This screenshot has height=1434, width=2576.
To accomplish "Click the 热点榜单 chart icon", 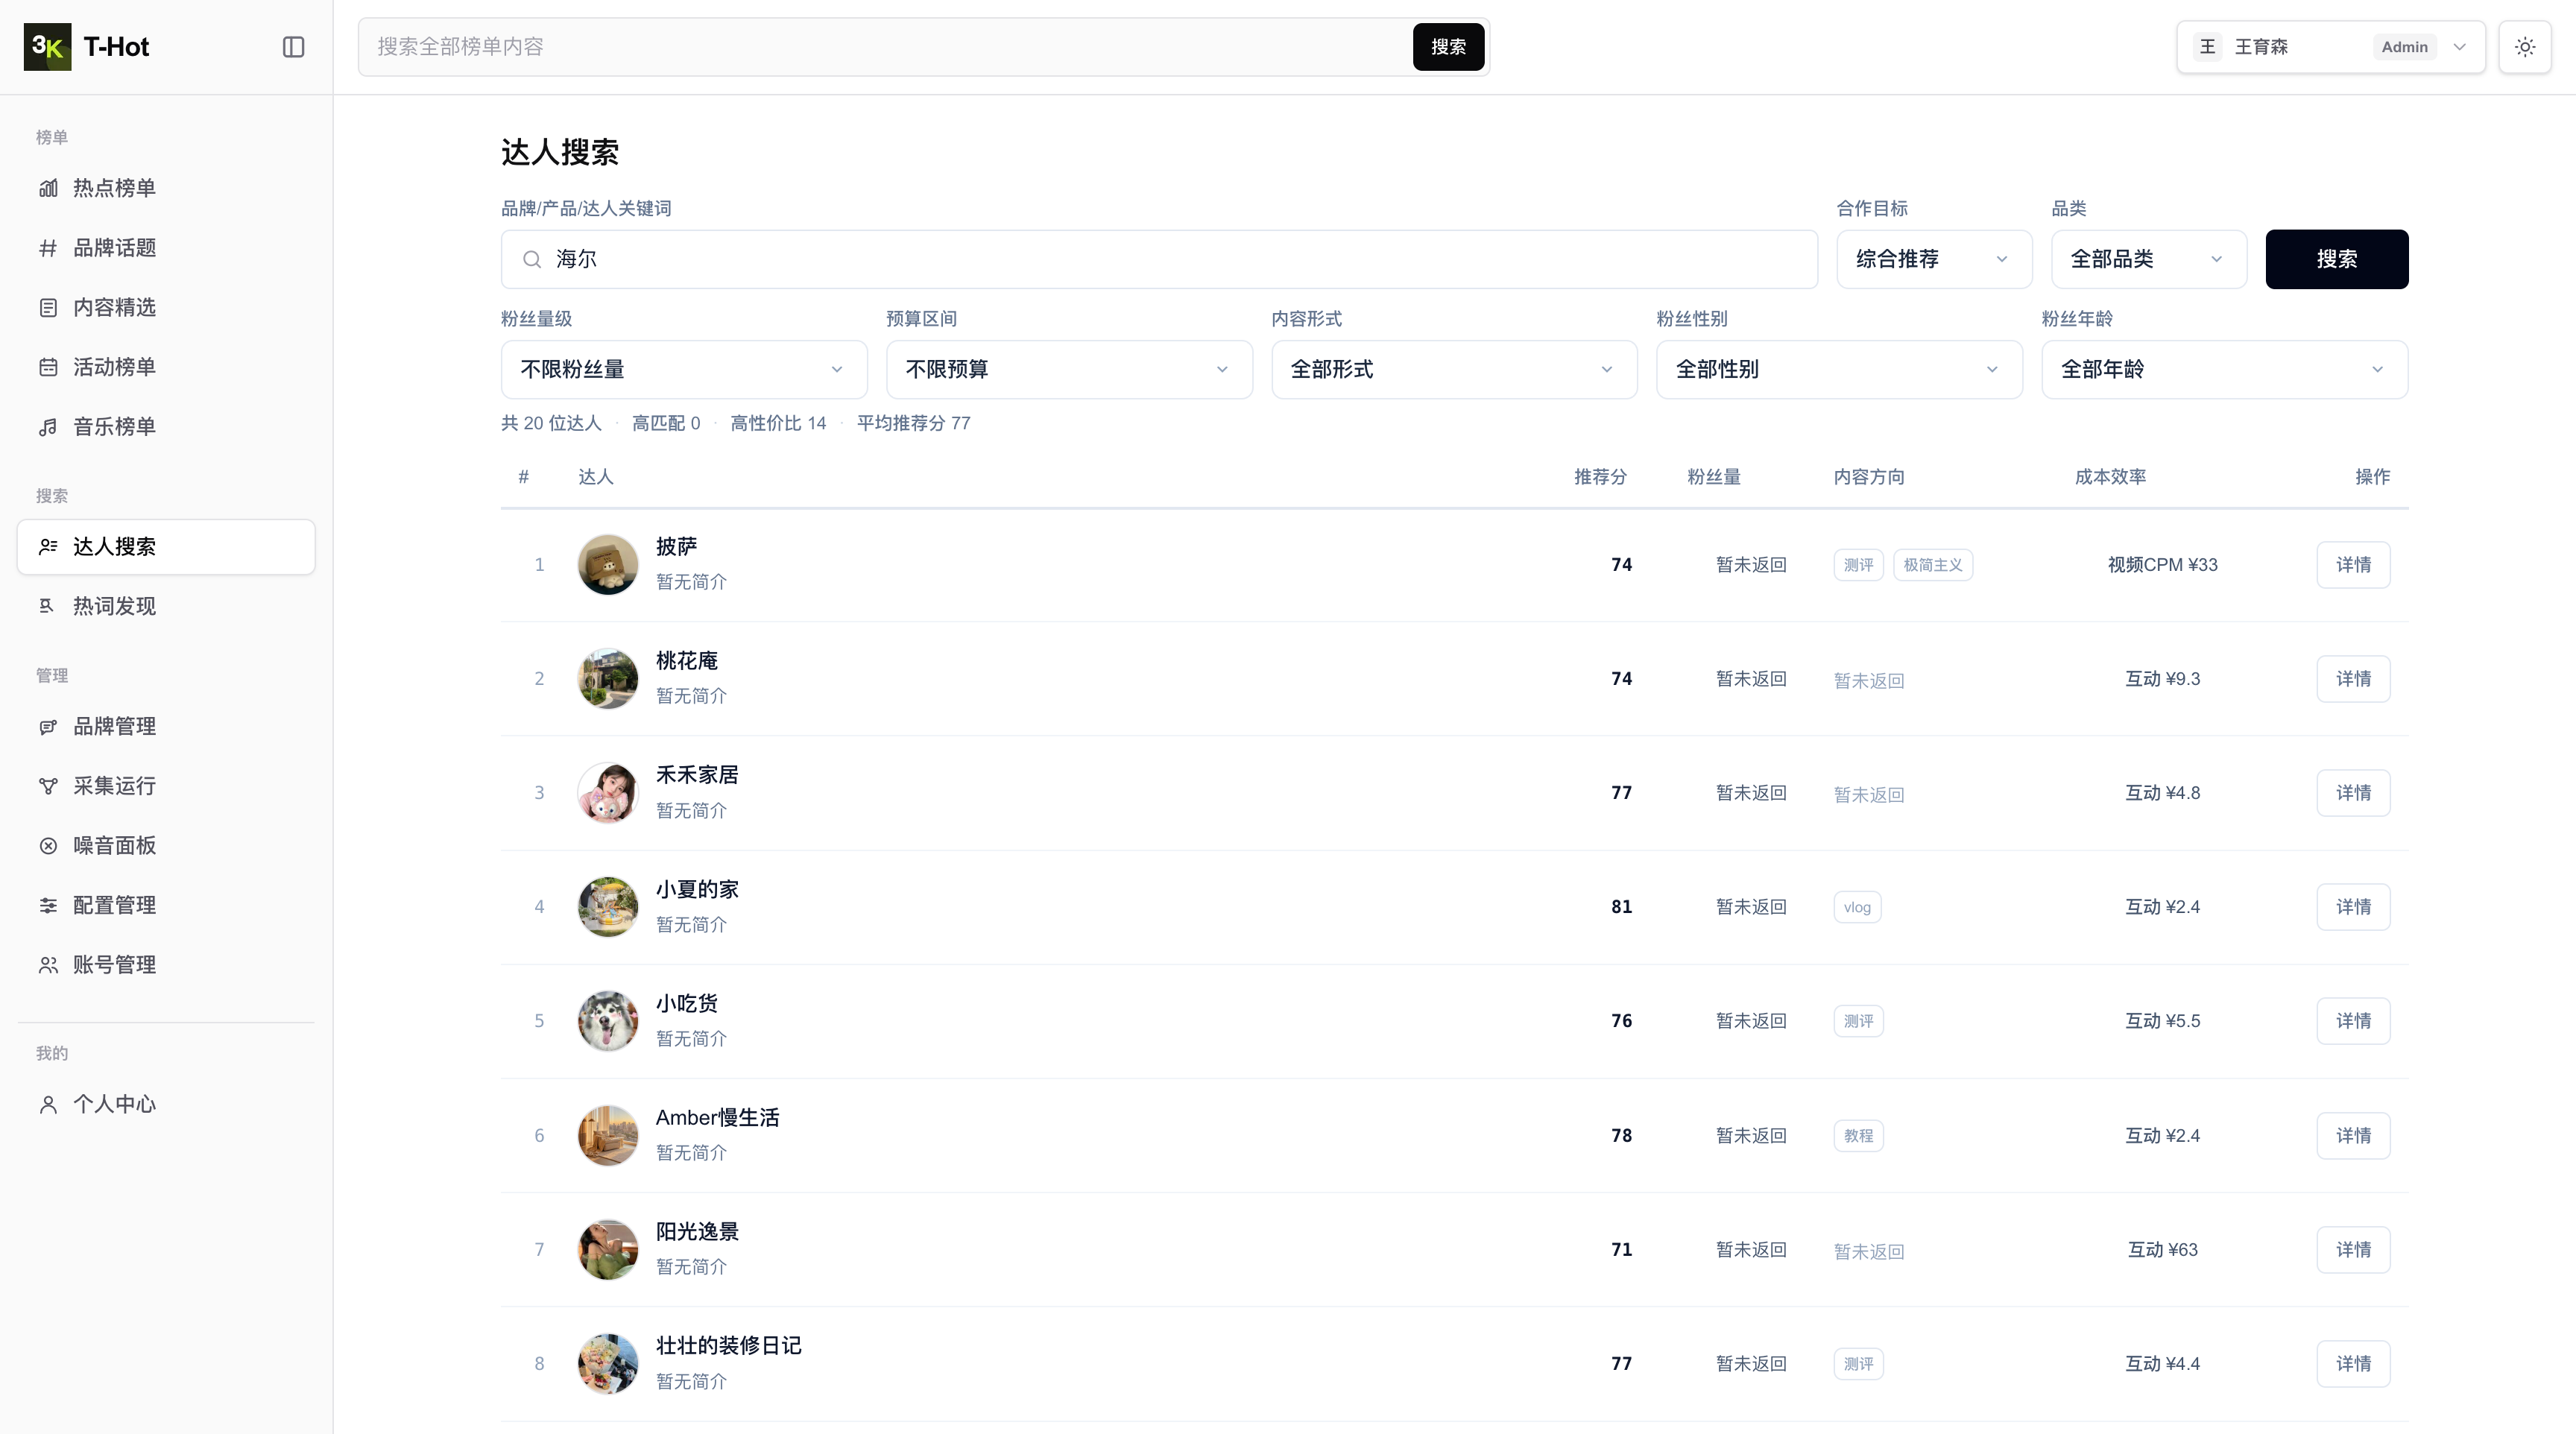I will click(48, 188).
